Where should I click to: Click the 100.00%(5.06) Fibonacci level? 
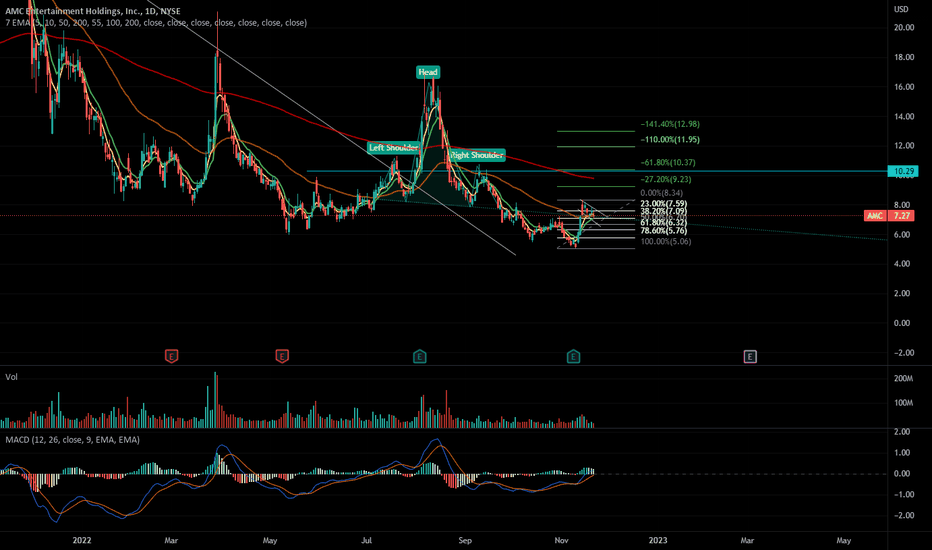(x=666, y=241)
